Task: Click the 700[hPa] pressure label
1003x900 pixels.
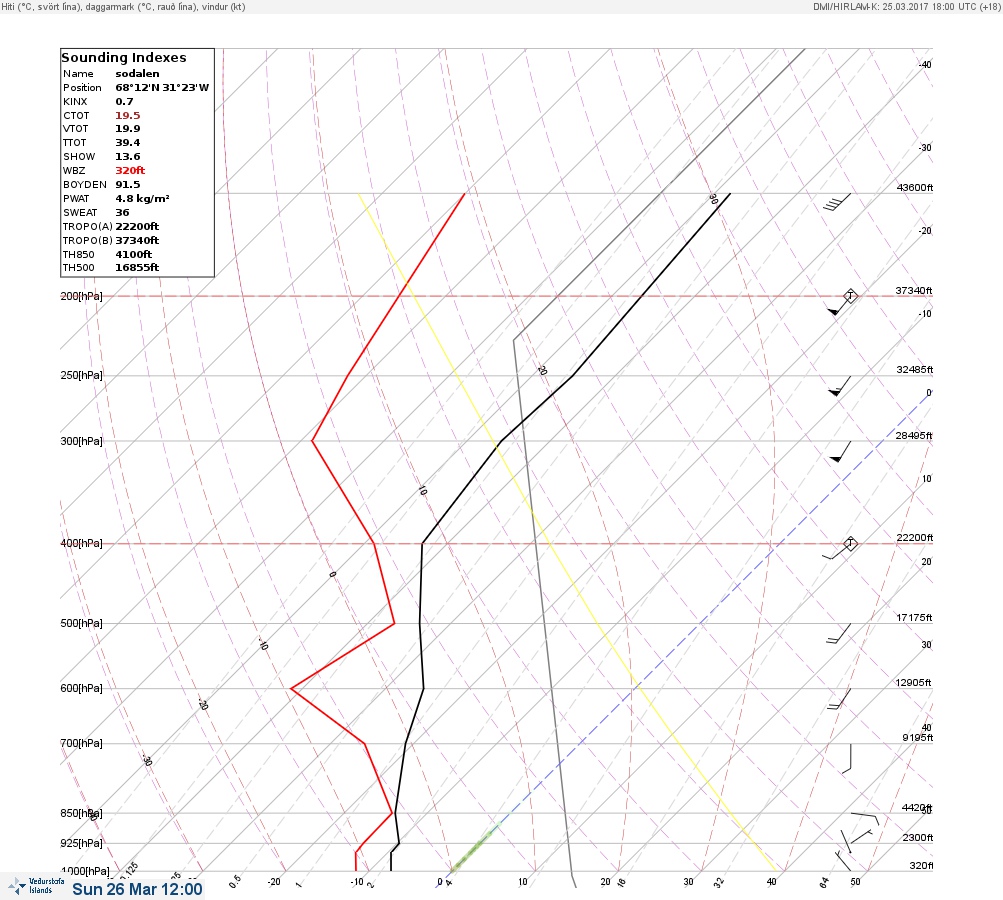Action: tap(81, 743)
